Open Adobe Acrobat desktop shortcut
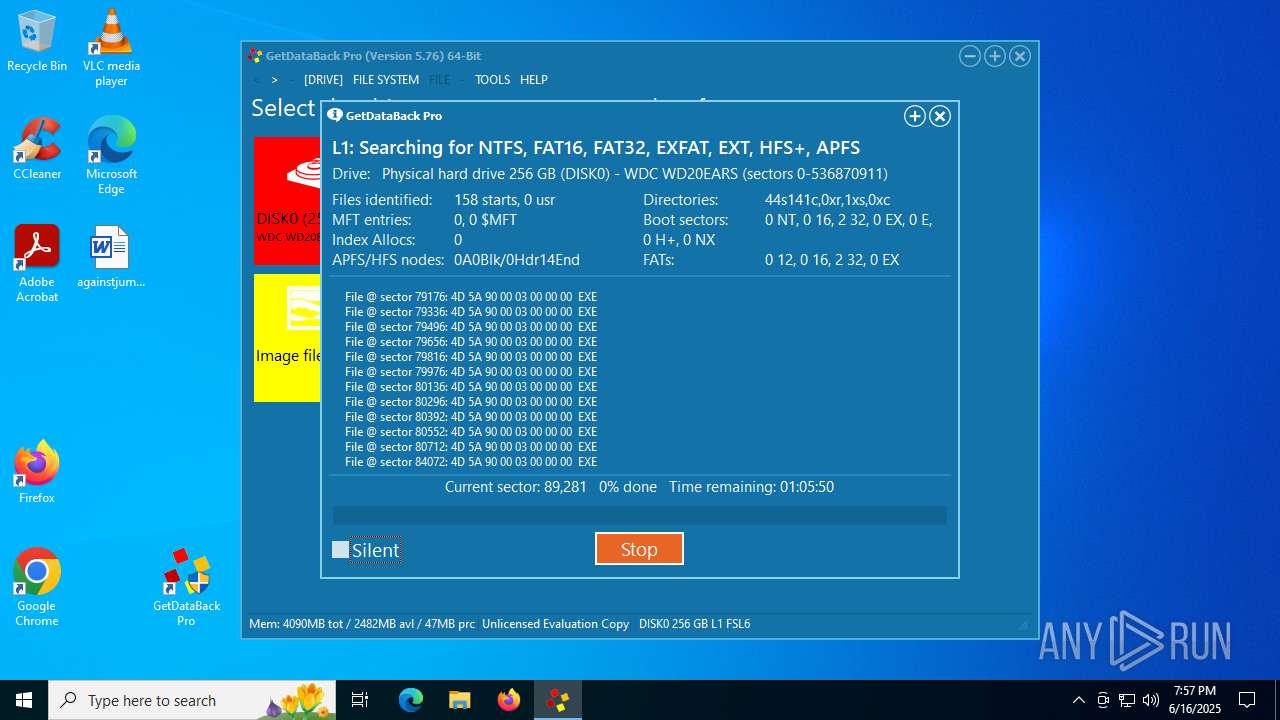Image resolution: width=1280 pixels, height=720 pixels. pos(37,264)
